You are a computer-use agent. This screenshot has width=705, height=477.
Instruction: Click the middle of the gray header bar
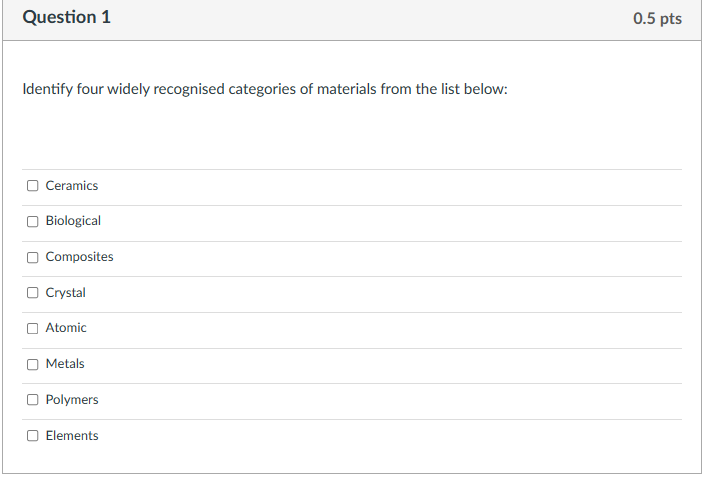click(x=352, y=19)
